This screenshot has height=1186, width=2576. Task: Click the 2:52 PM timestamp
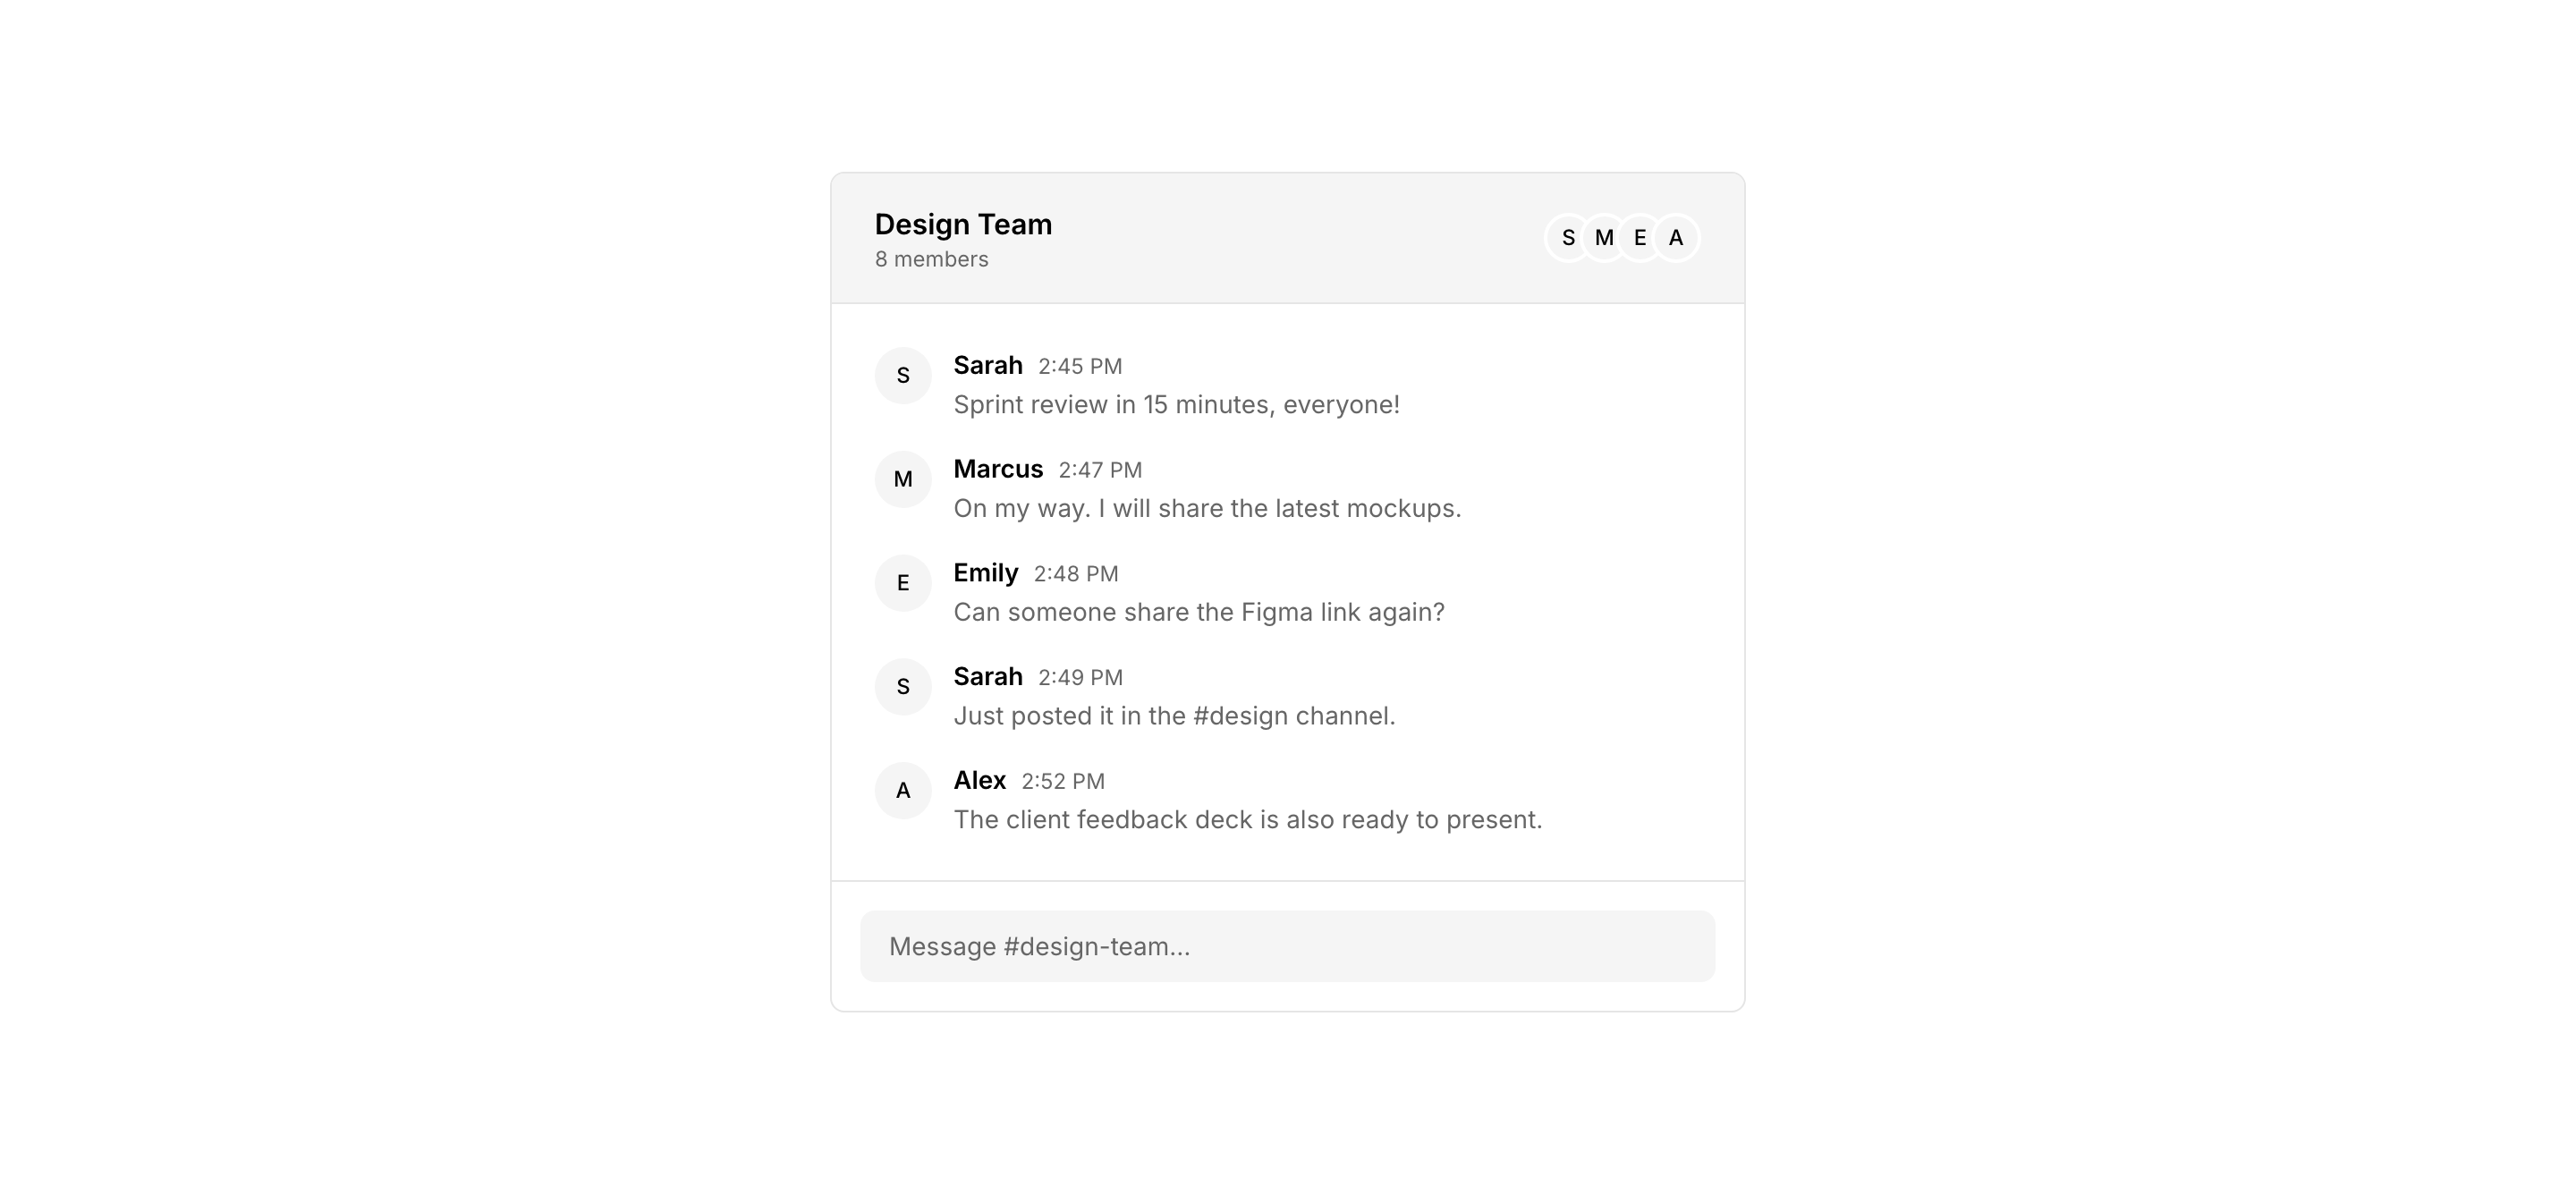click(x=1063, y=782)
